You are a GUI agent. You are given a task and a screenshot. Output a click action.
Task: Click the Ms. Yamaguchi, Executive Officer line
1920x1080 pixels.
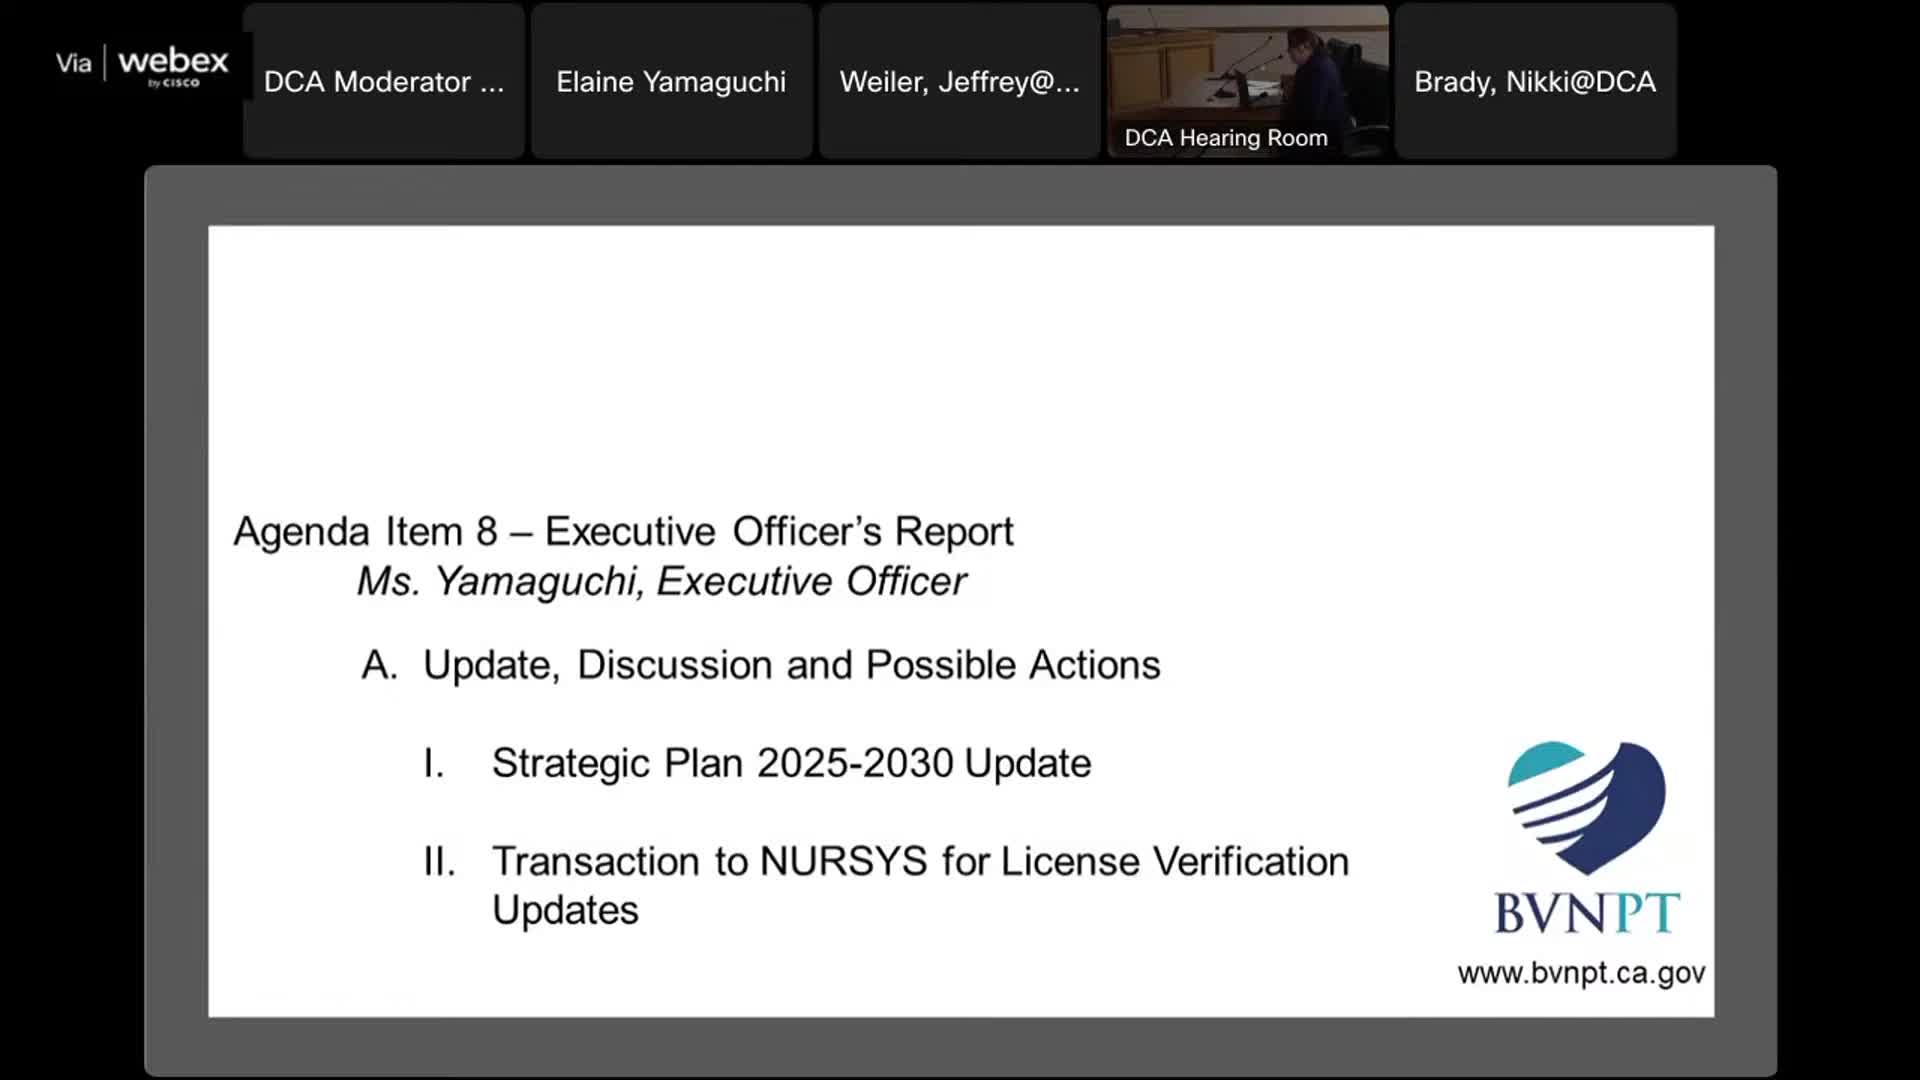[x=661, y=581]
